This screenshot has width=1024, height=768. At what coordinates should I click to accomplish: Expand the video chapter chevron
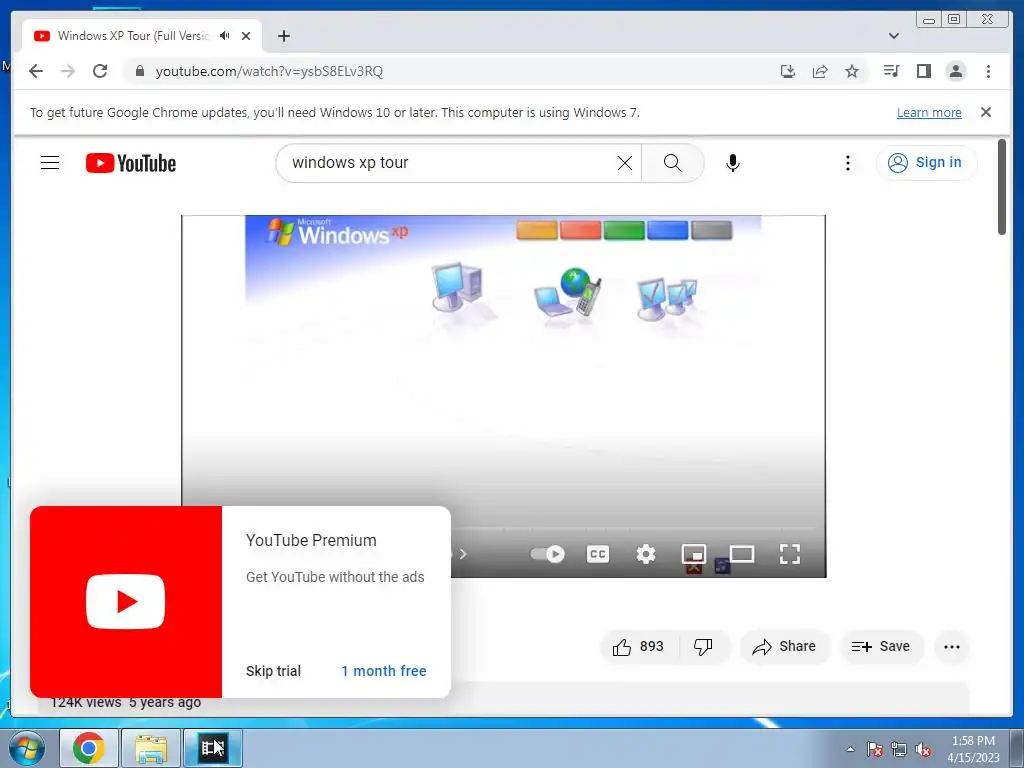click(463, 554)
